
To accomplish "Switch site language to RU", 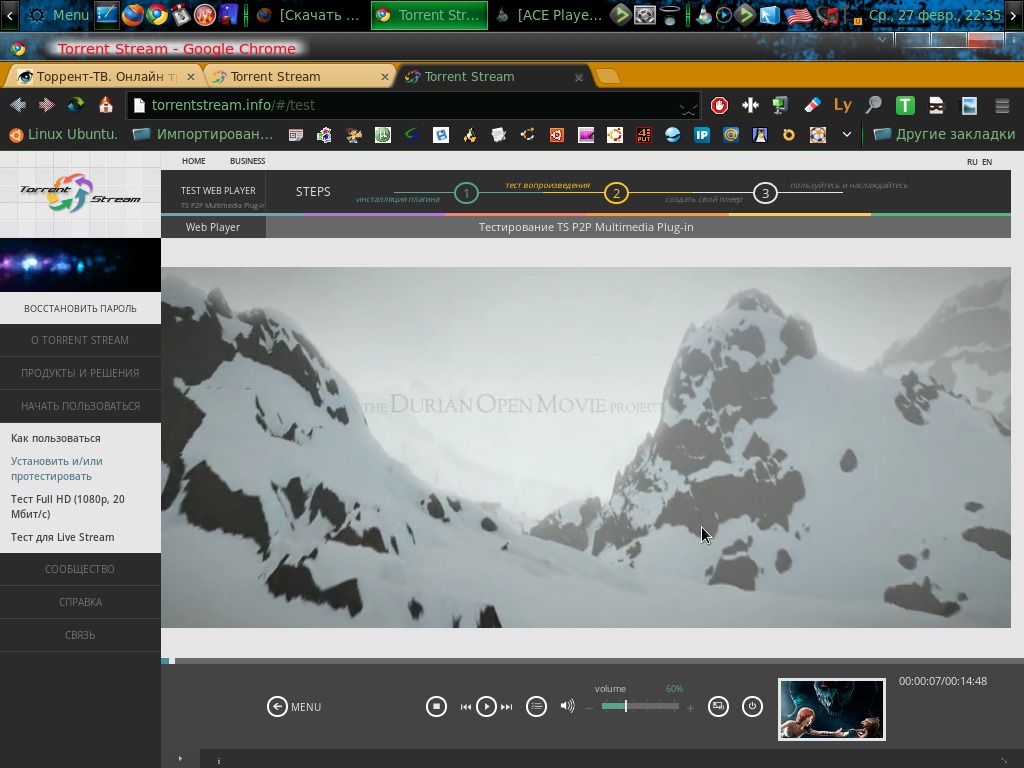I will pyautogui.click(x=972, y=162).
